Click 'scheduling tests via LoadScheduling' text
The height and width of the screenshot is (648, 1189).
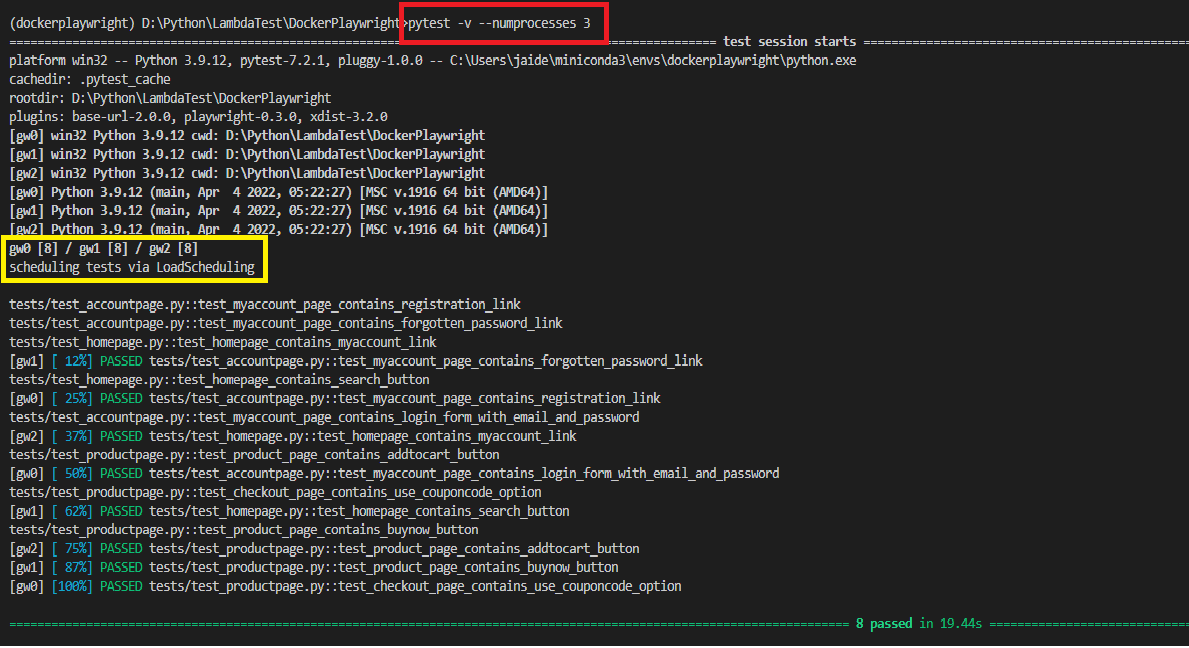132,268
